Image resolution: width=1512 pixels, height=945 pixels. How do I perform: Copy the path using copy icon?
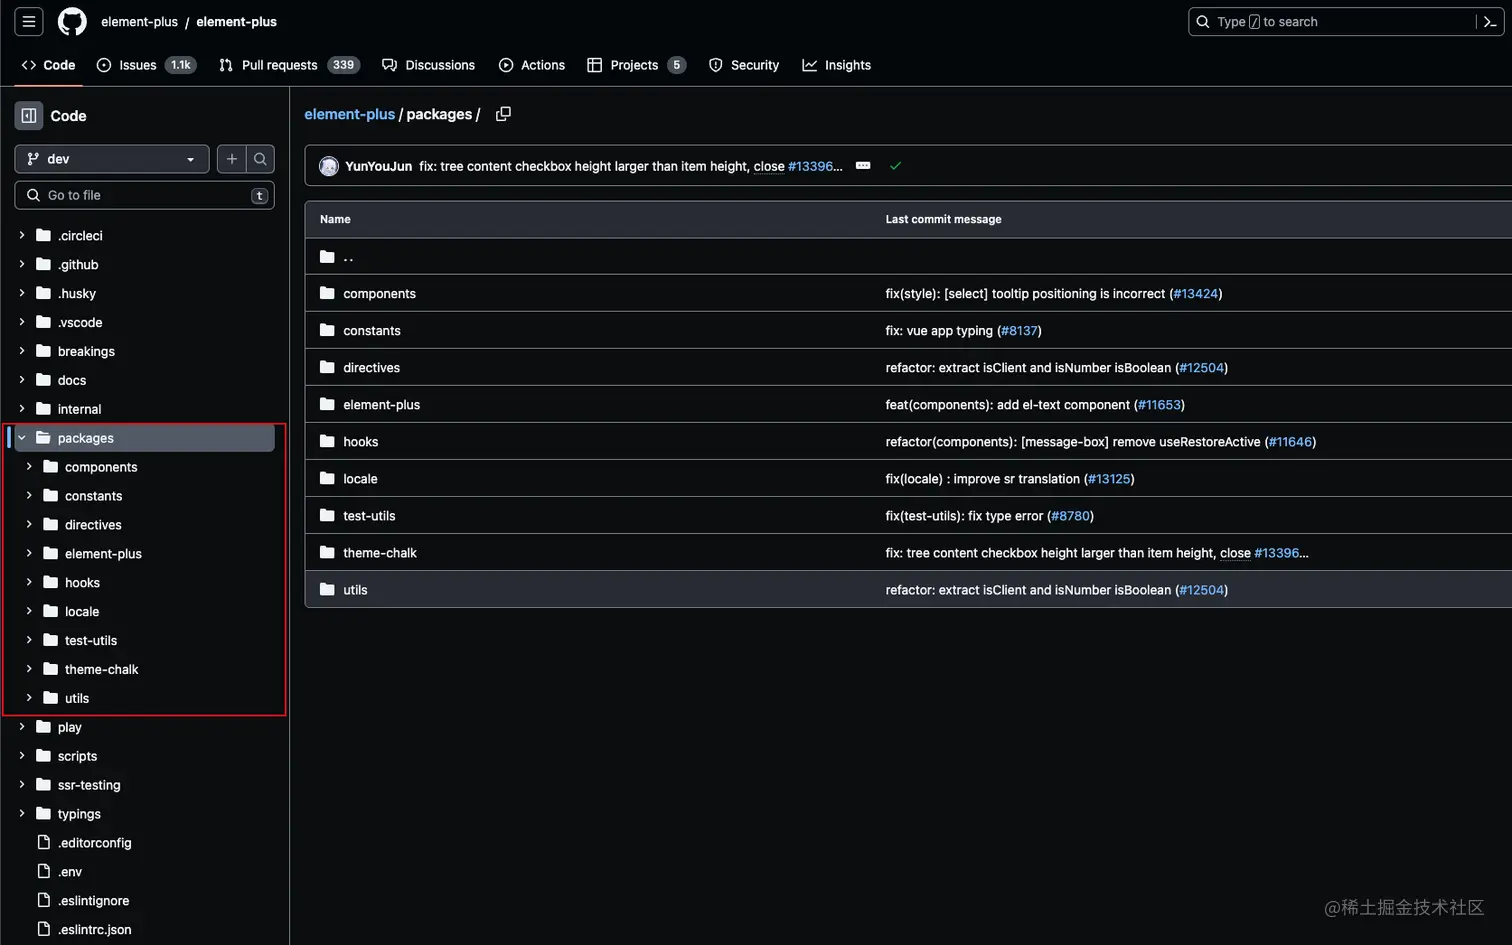(x=503, y=114)
